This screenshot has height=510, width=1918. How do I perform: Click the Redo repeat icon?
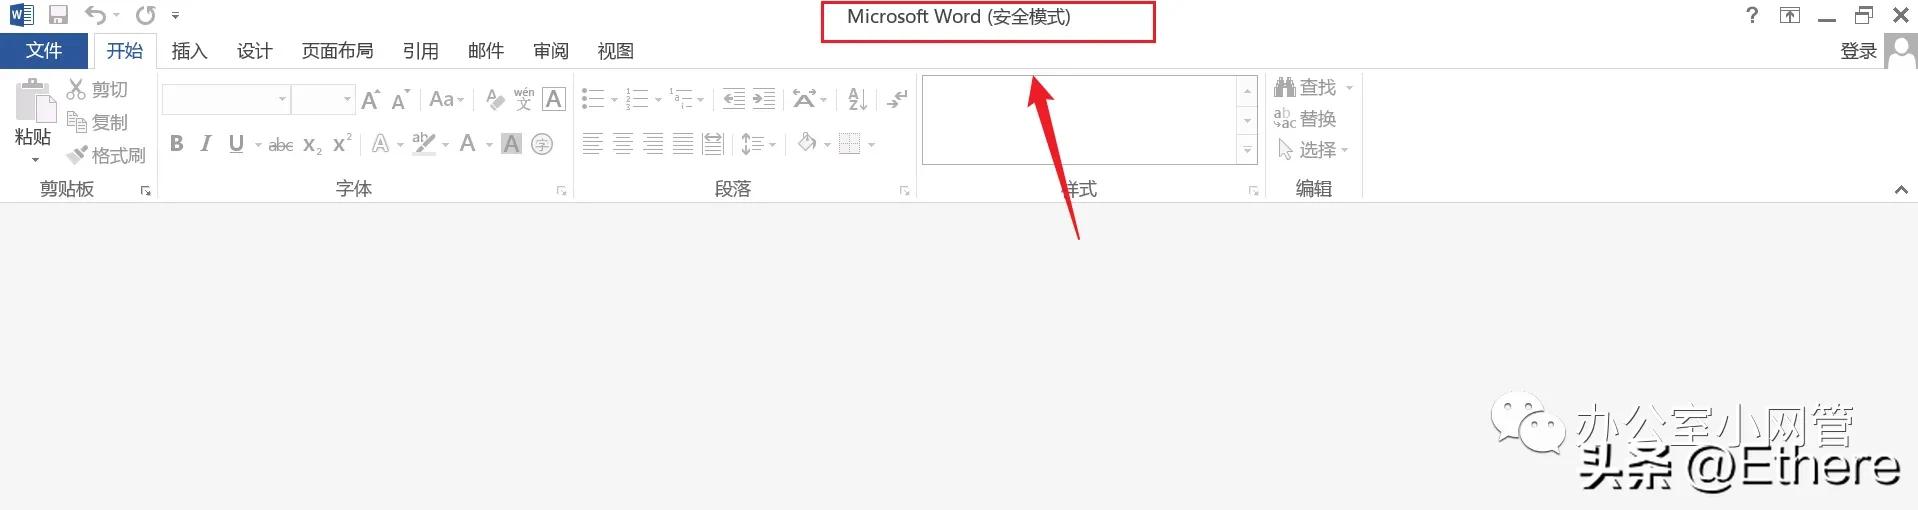point(146,15)
